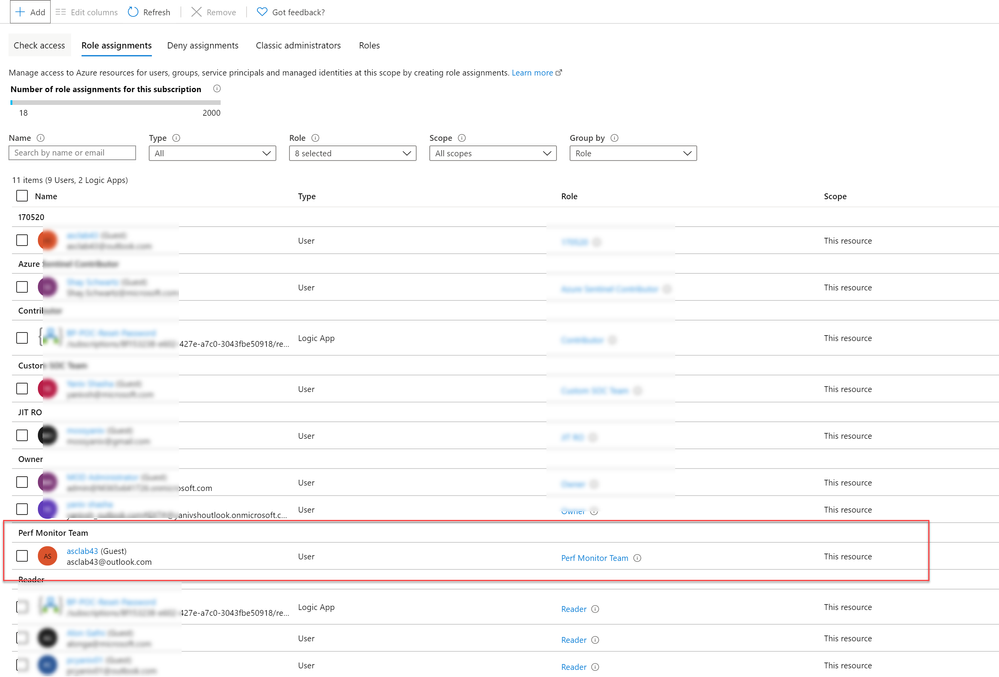Screen dimensions: 999x677
Task: Click the info icon beside Type filter
Action: pos(176,138)
